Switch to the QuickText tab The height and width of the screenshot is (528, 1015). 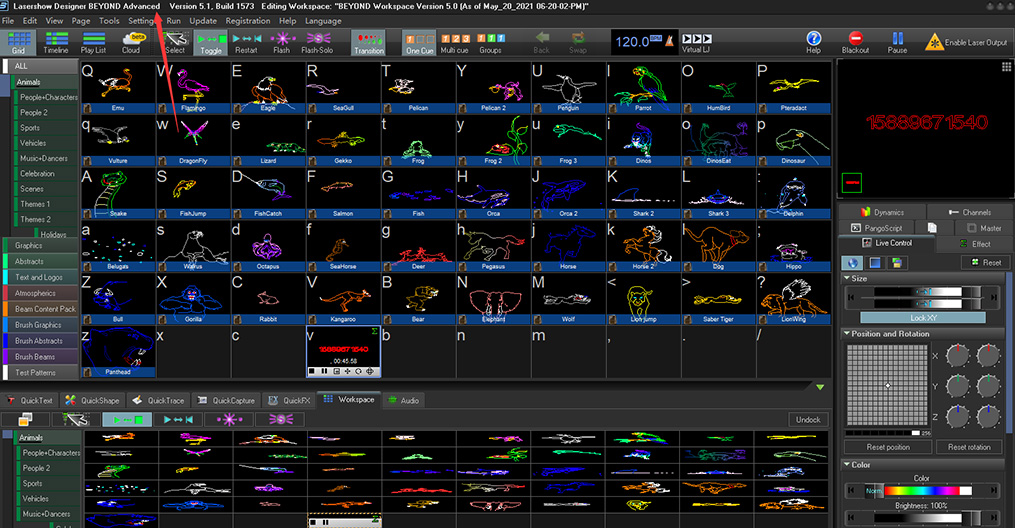[x=30, y=400]
